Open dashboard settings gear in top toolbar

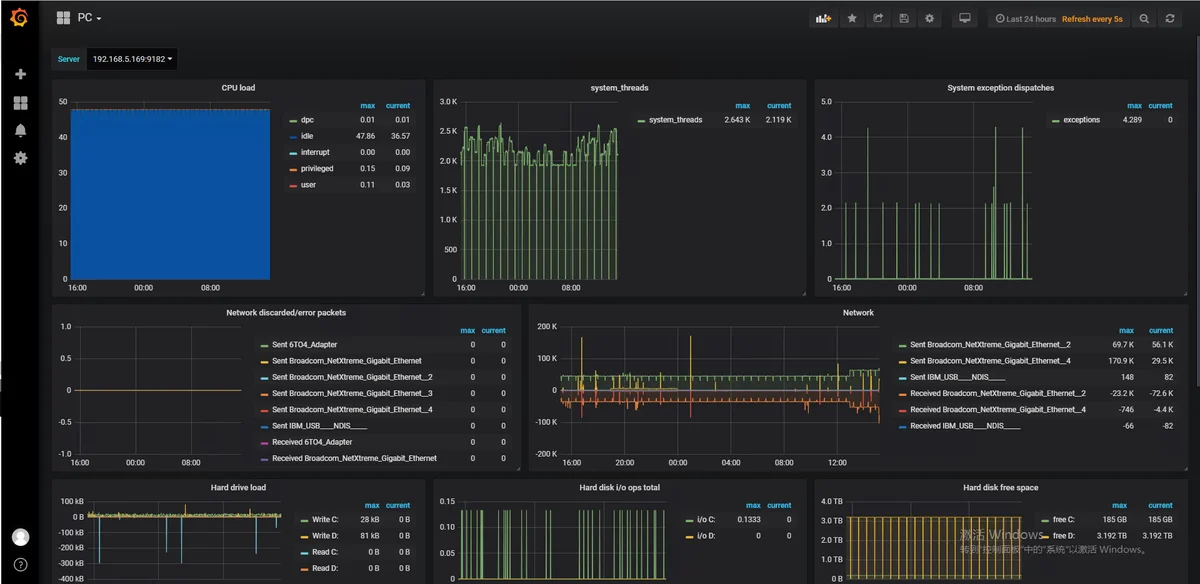(930, 19)
